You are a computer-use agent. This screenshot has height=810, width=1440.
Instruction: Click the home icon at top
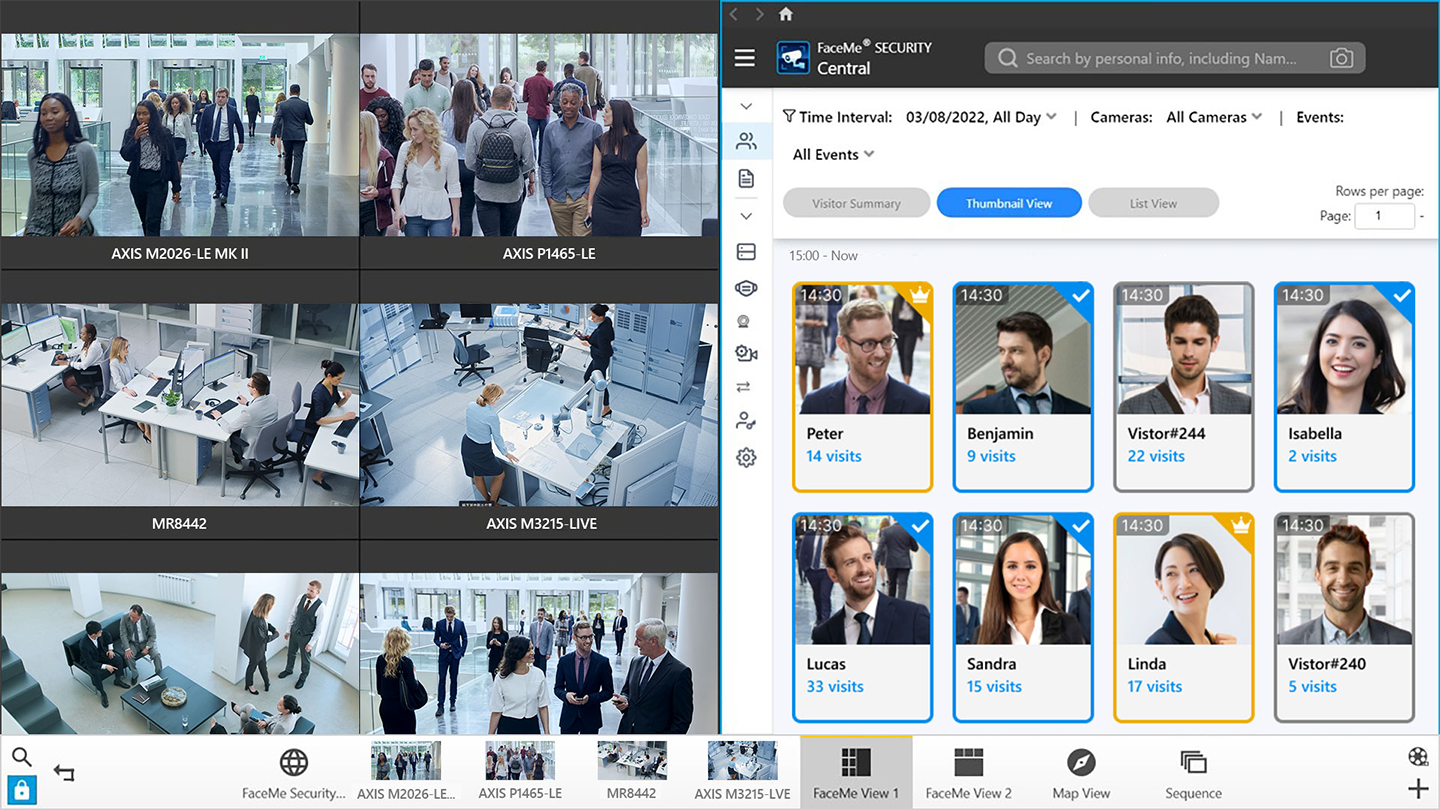tap(786, 14)
